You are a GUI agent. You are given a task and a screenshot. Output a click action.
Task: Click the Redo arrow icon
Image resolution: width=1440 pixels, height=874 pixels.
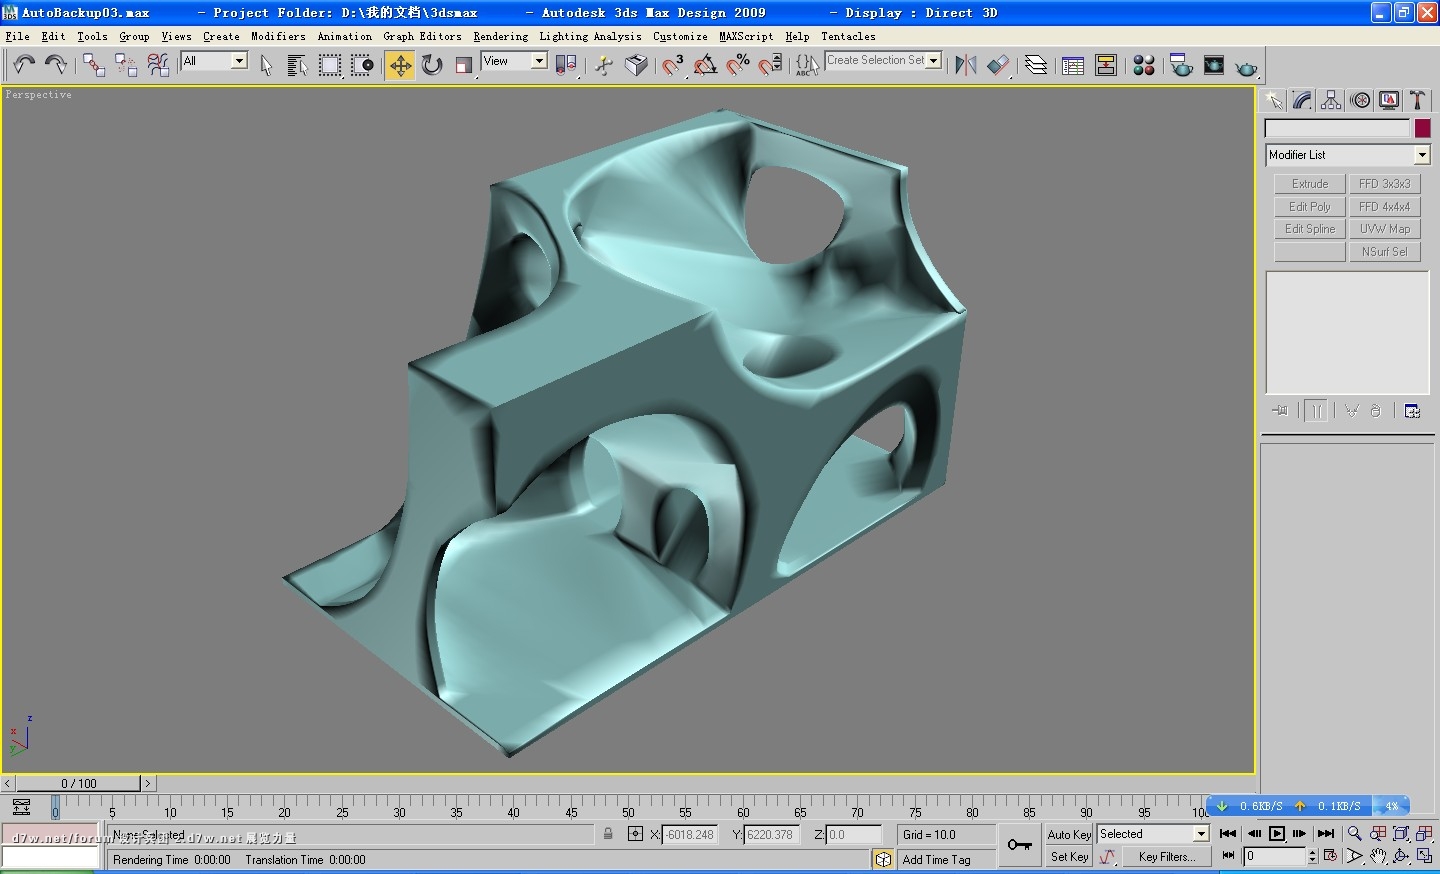[x=56, y=65]
